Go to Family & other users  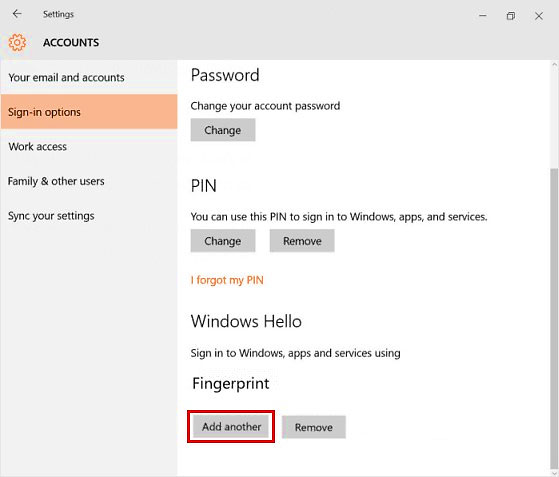click(89, 181)
